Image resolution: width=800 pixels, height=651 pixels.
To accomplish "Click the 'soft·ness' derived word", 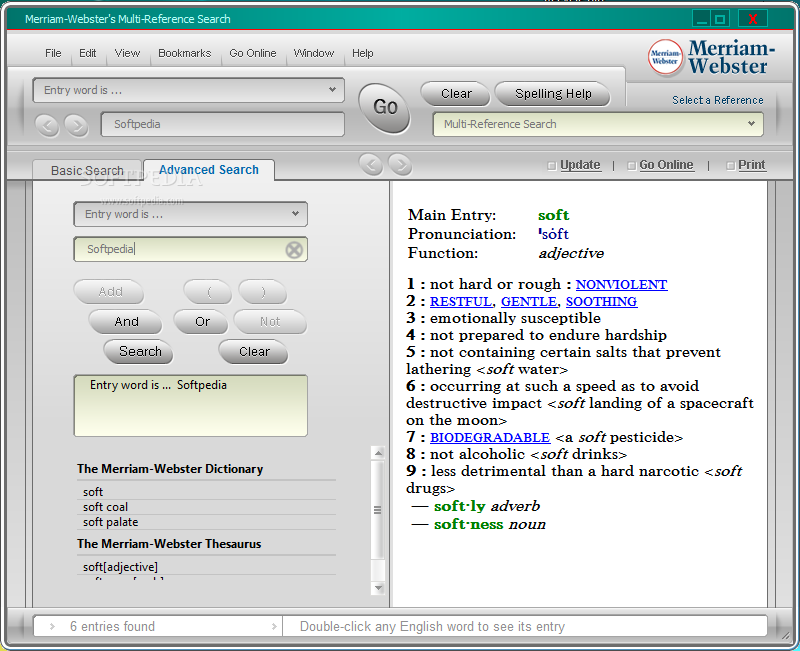I will tap(468, 524).
